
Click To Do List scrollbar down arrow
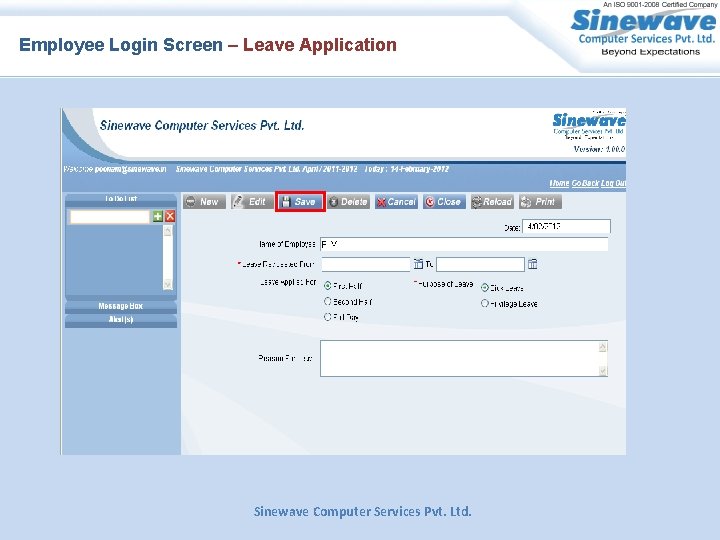(168, 284)
